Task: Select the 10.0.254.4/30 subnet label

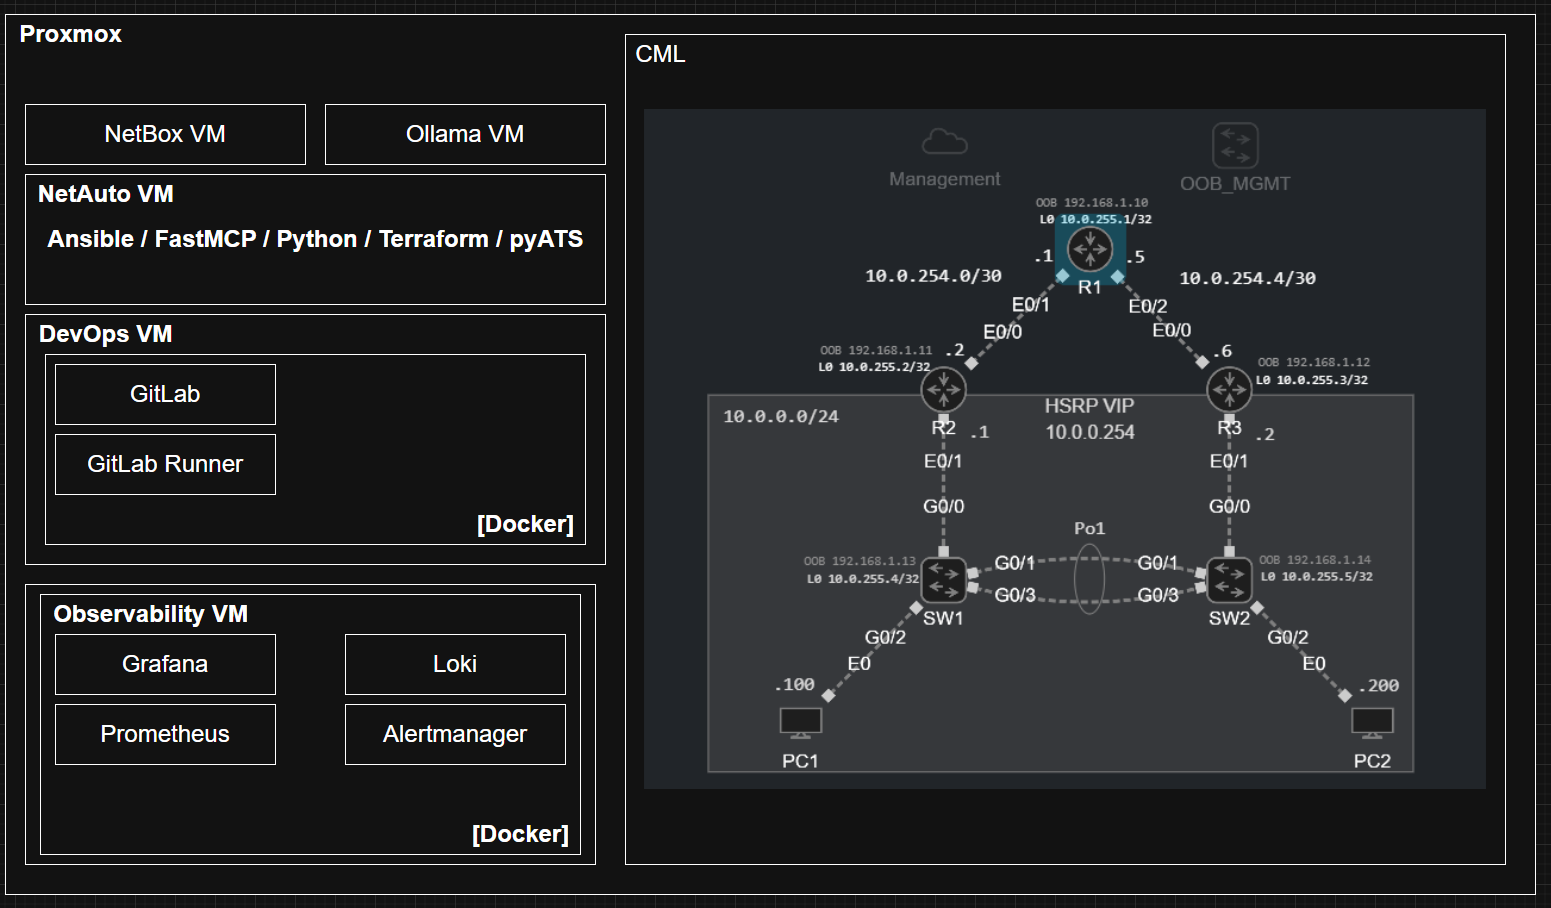Action: click(1247, 278)
